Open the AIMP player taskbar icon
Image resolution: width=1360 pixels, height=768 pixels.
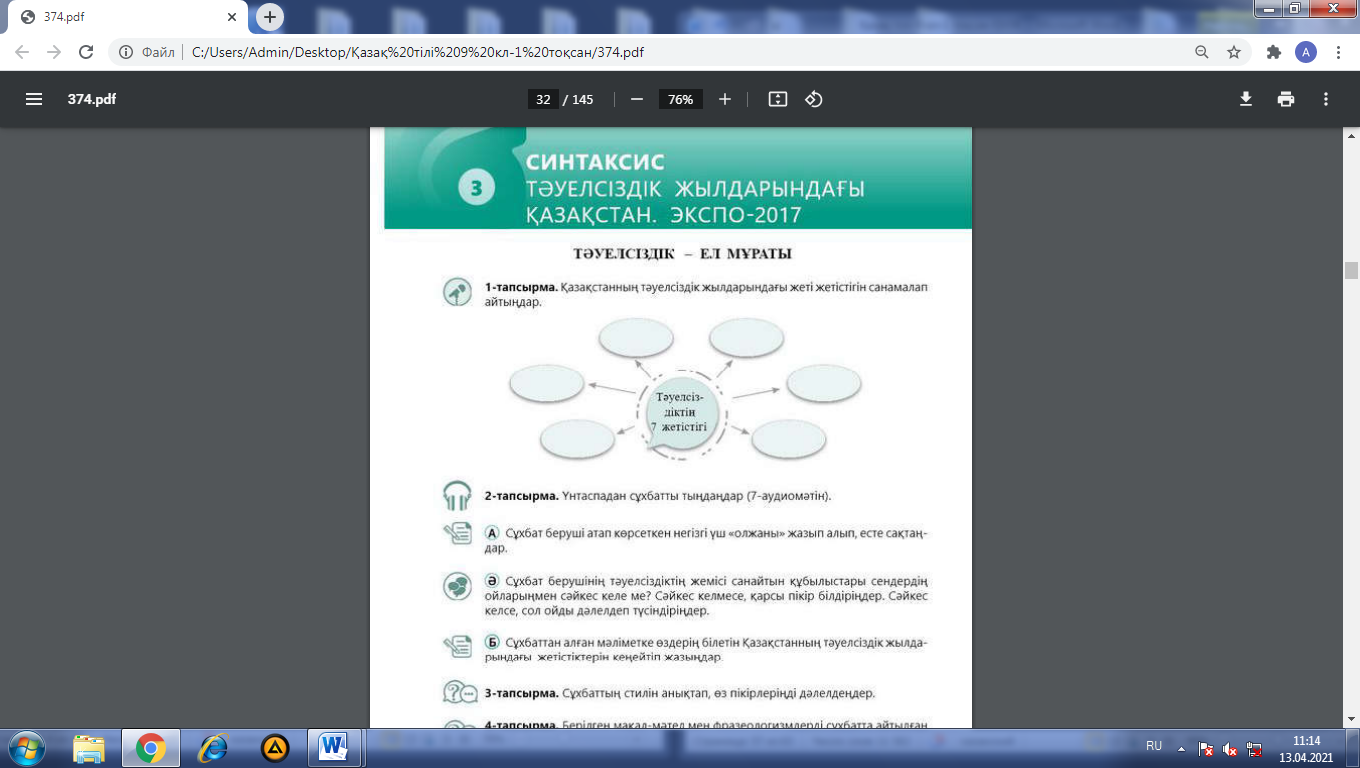275,747
